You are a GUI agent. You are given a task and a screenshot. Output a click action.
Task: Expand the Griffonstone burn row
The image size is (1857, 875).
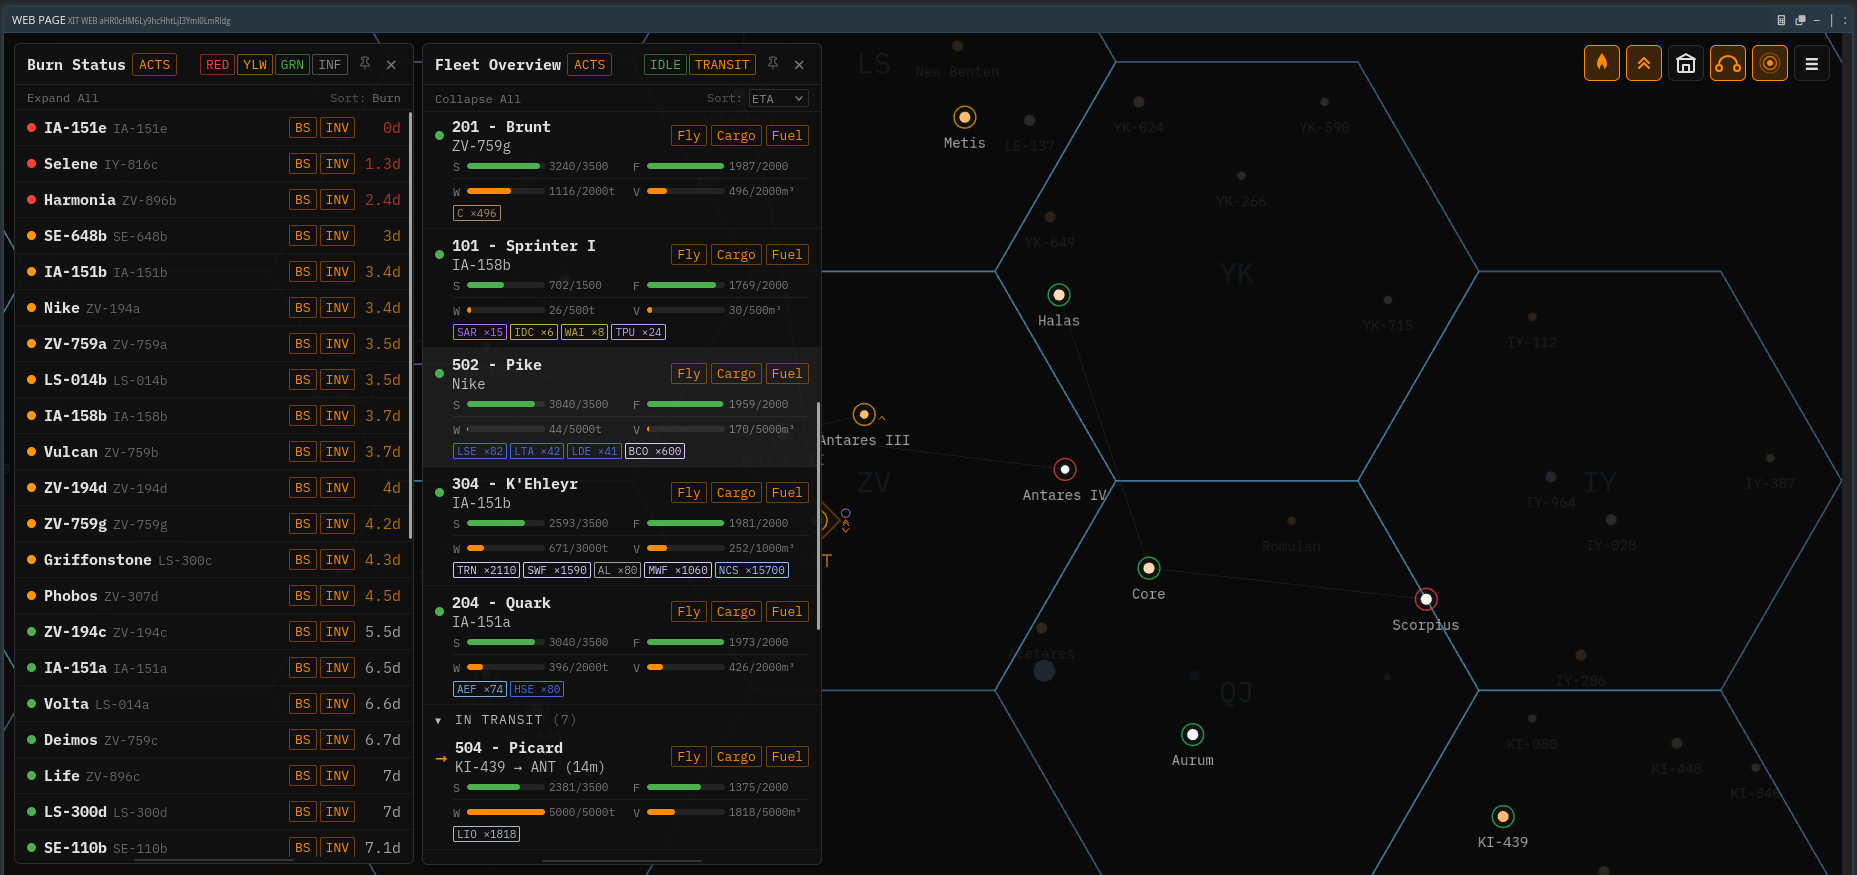(215, 560)
